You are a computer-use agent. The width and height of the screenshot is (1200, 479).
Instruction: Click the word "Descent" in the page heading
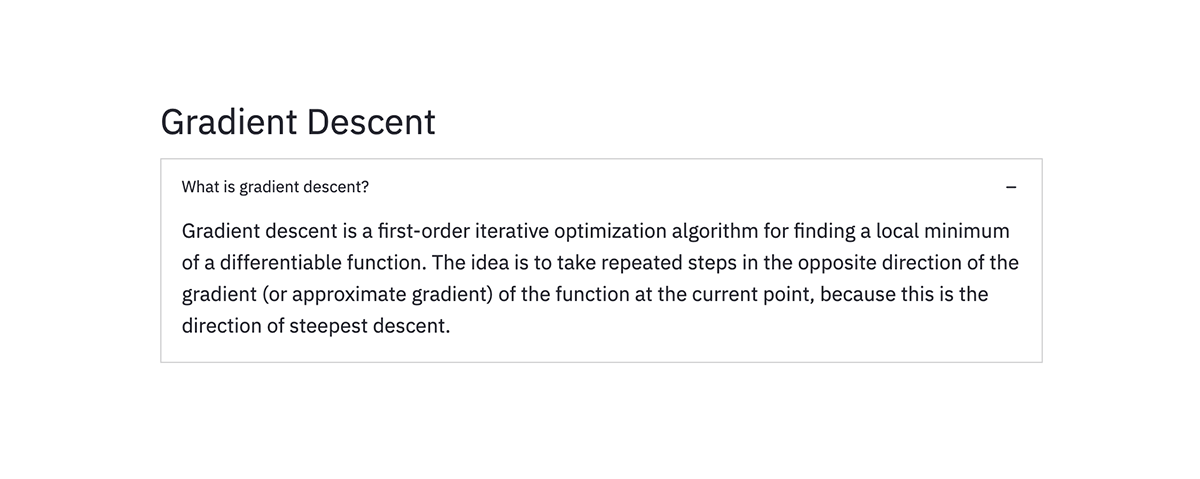371,122
